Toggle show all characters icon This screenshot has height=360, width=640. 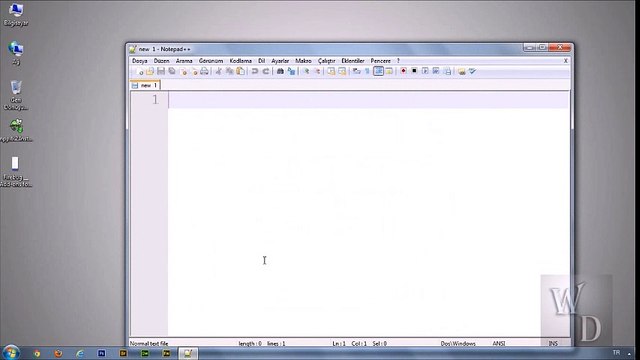point(367,71)
